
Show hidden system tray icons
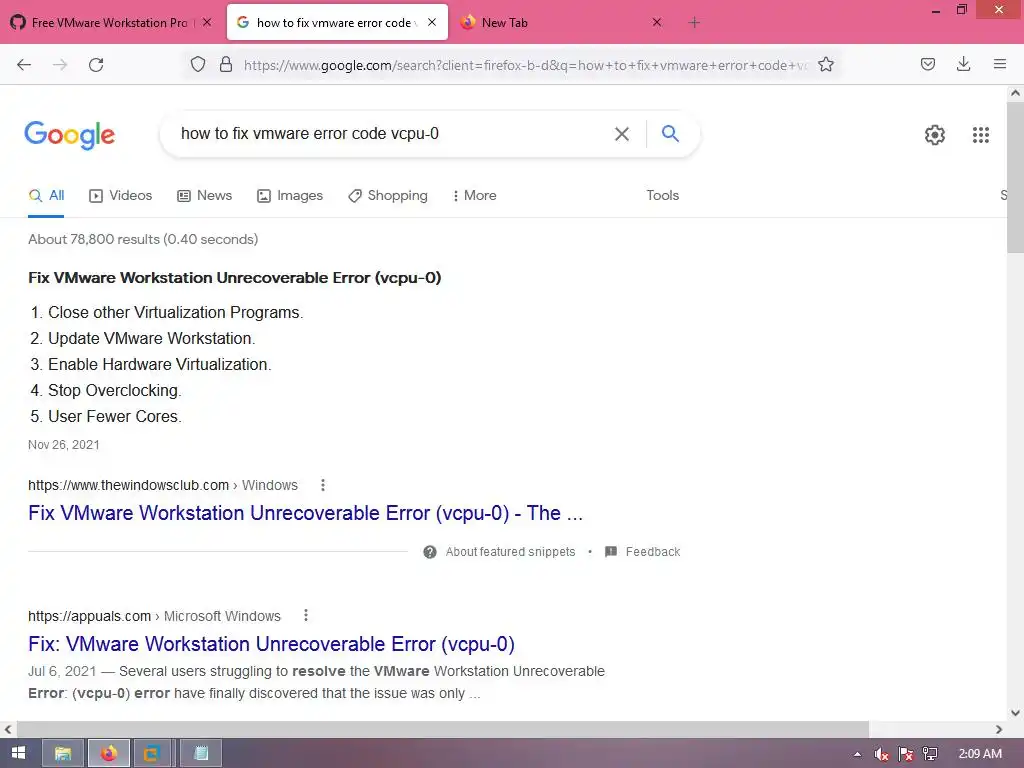pyautogui.click(x=857, y=754)
